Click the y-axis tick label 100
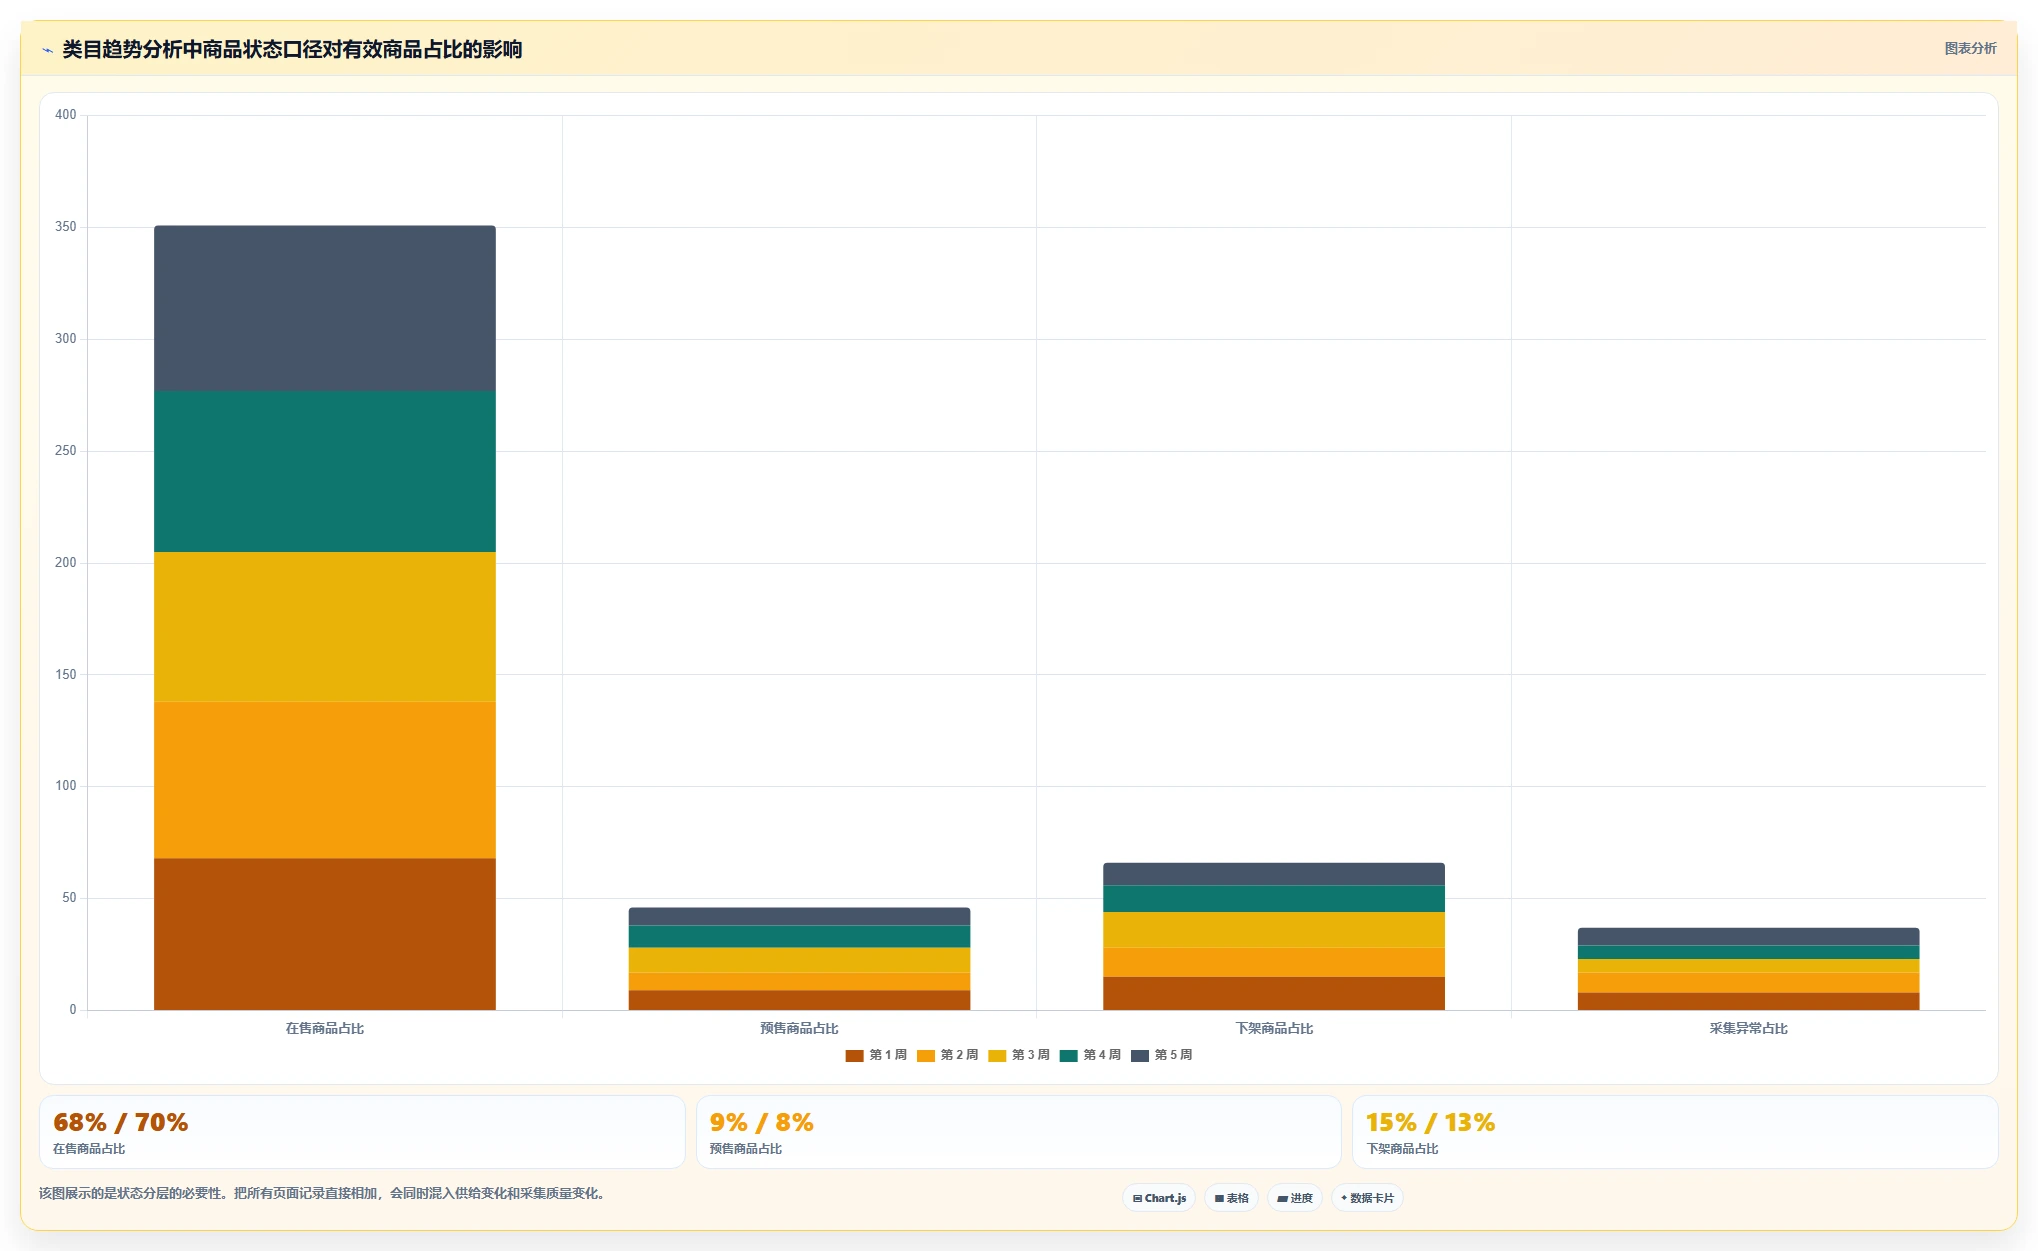Viewport: 2038px width, 1251px height. tap(66, 786)
